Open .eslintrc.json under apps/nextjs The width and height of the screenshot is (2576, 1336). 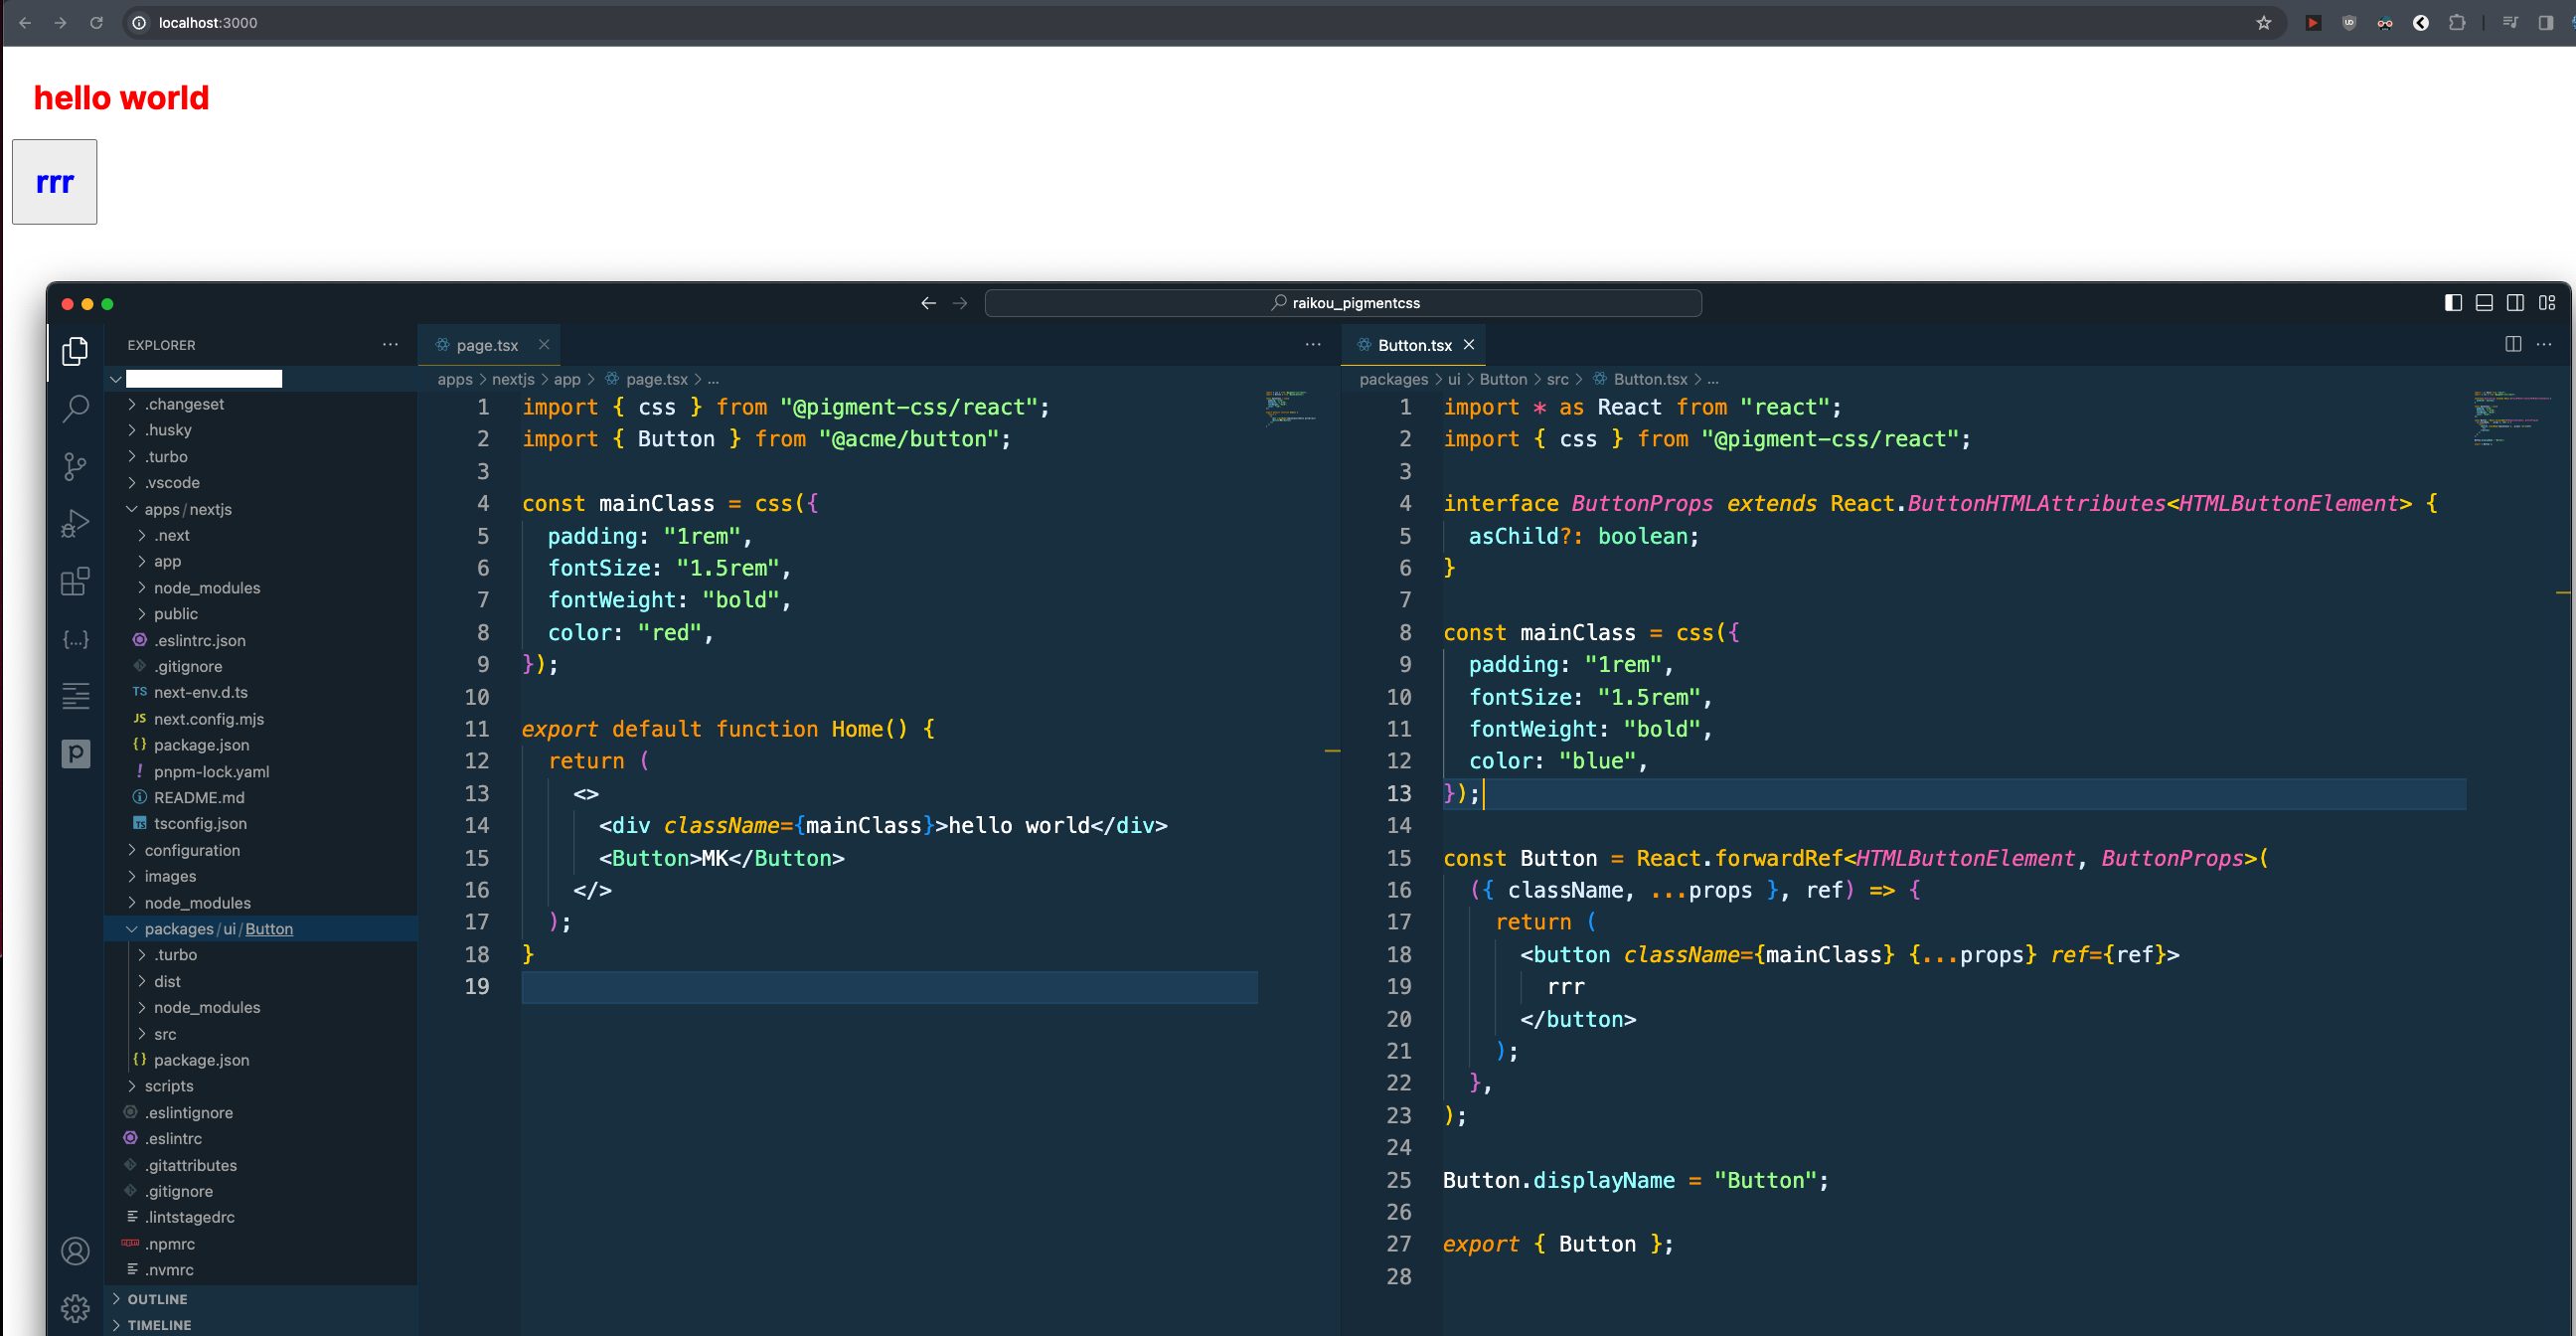point(260,640)
